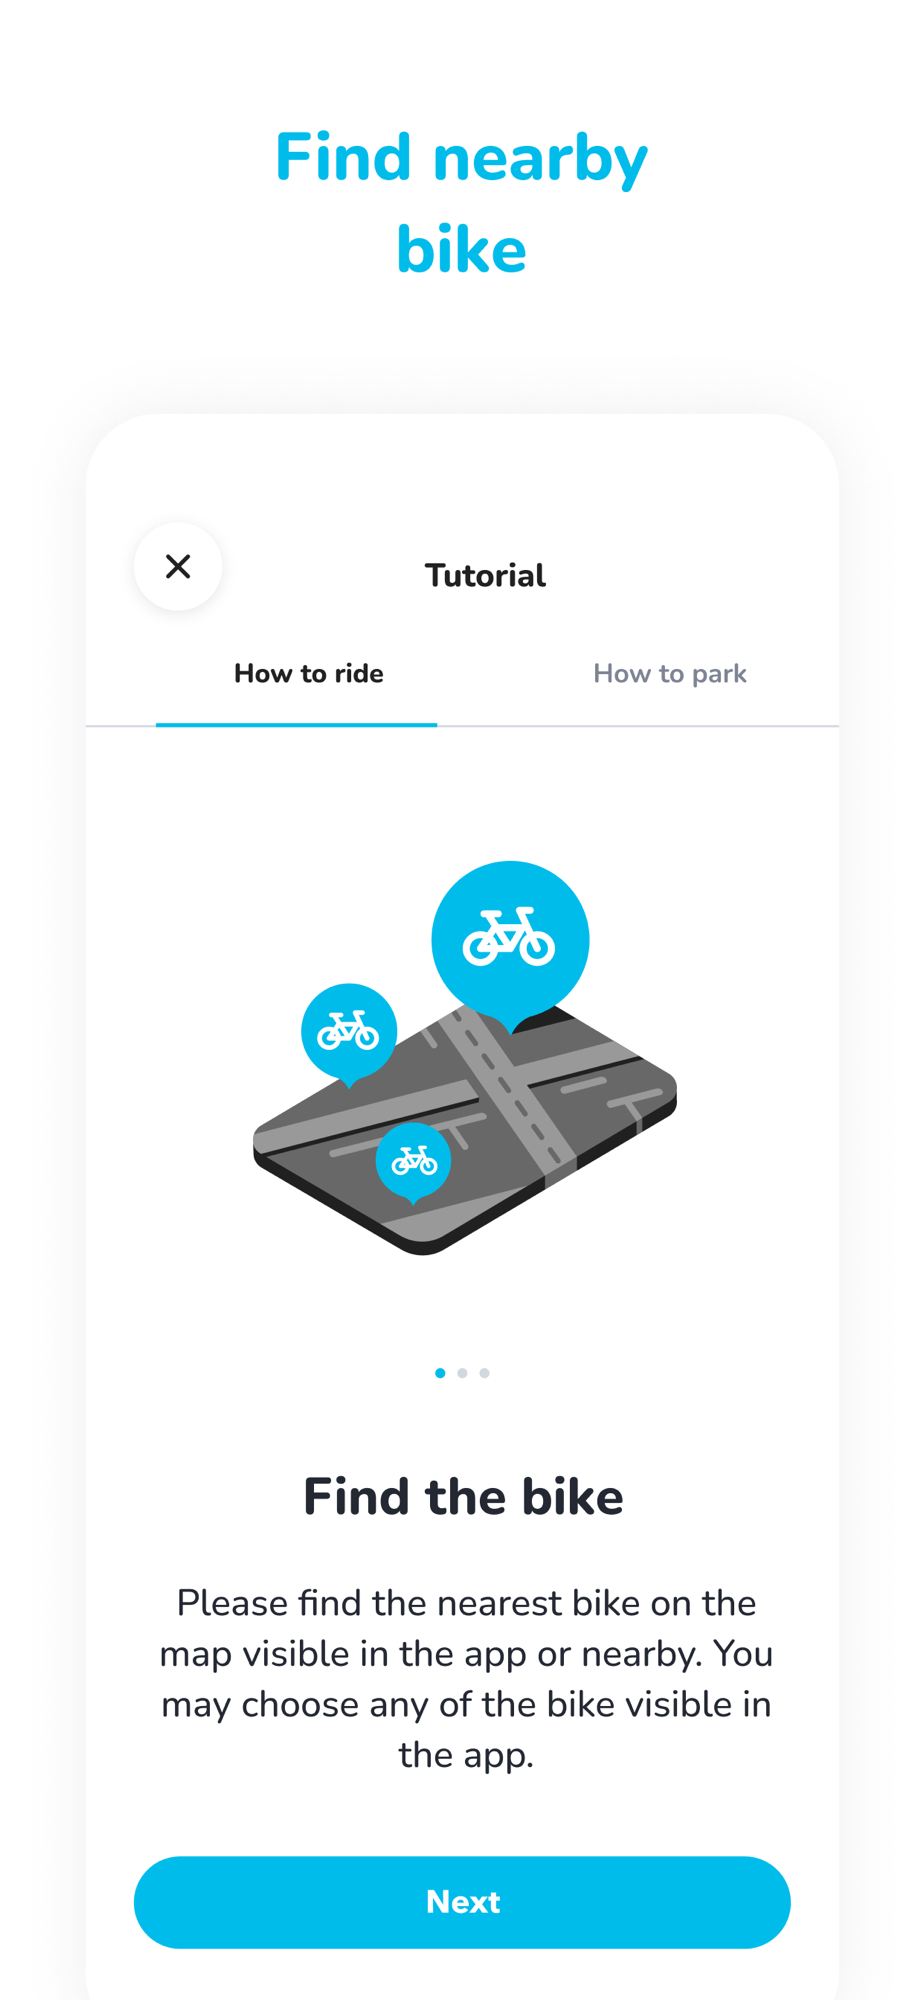924x2000 pixels.
Task: Select the first active page indicator dot
Action: tap(440, 1373)
